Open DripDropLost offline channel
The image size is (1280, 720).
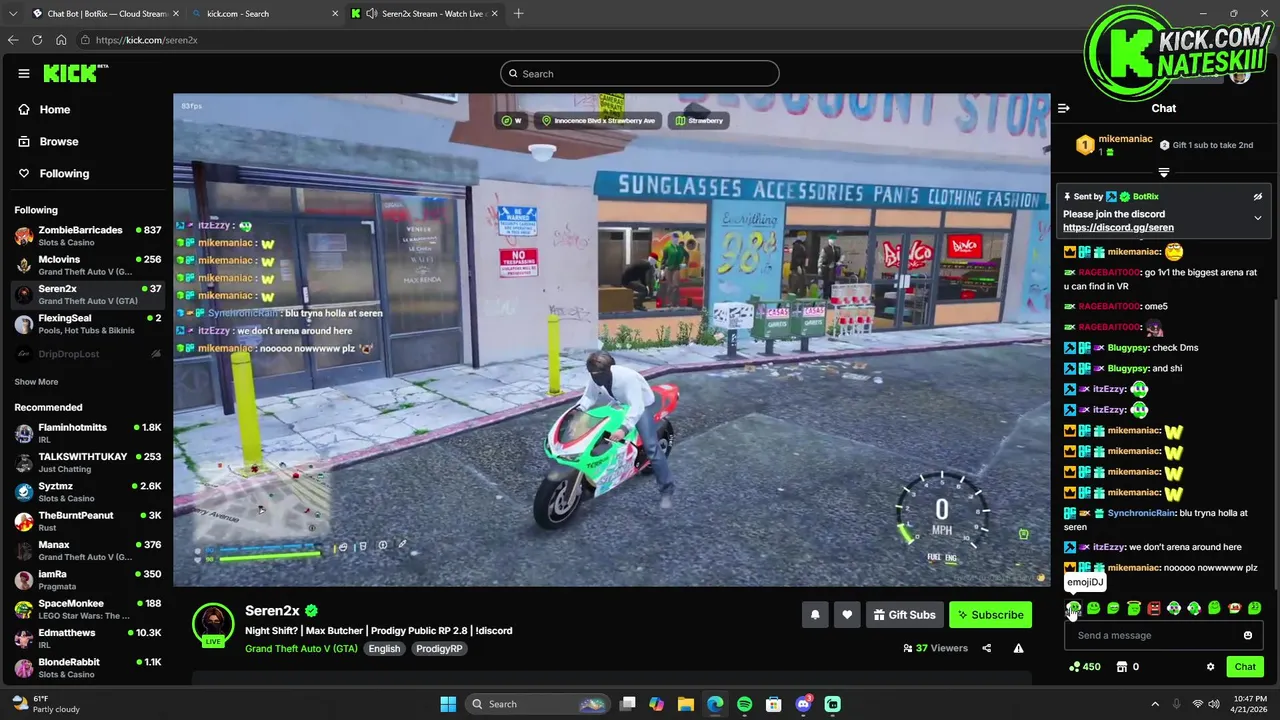(88, 354)
